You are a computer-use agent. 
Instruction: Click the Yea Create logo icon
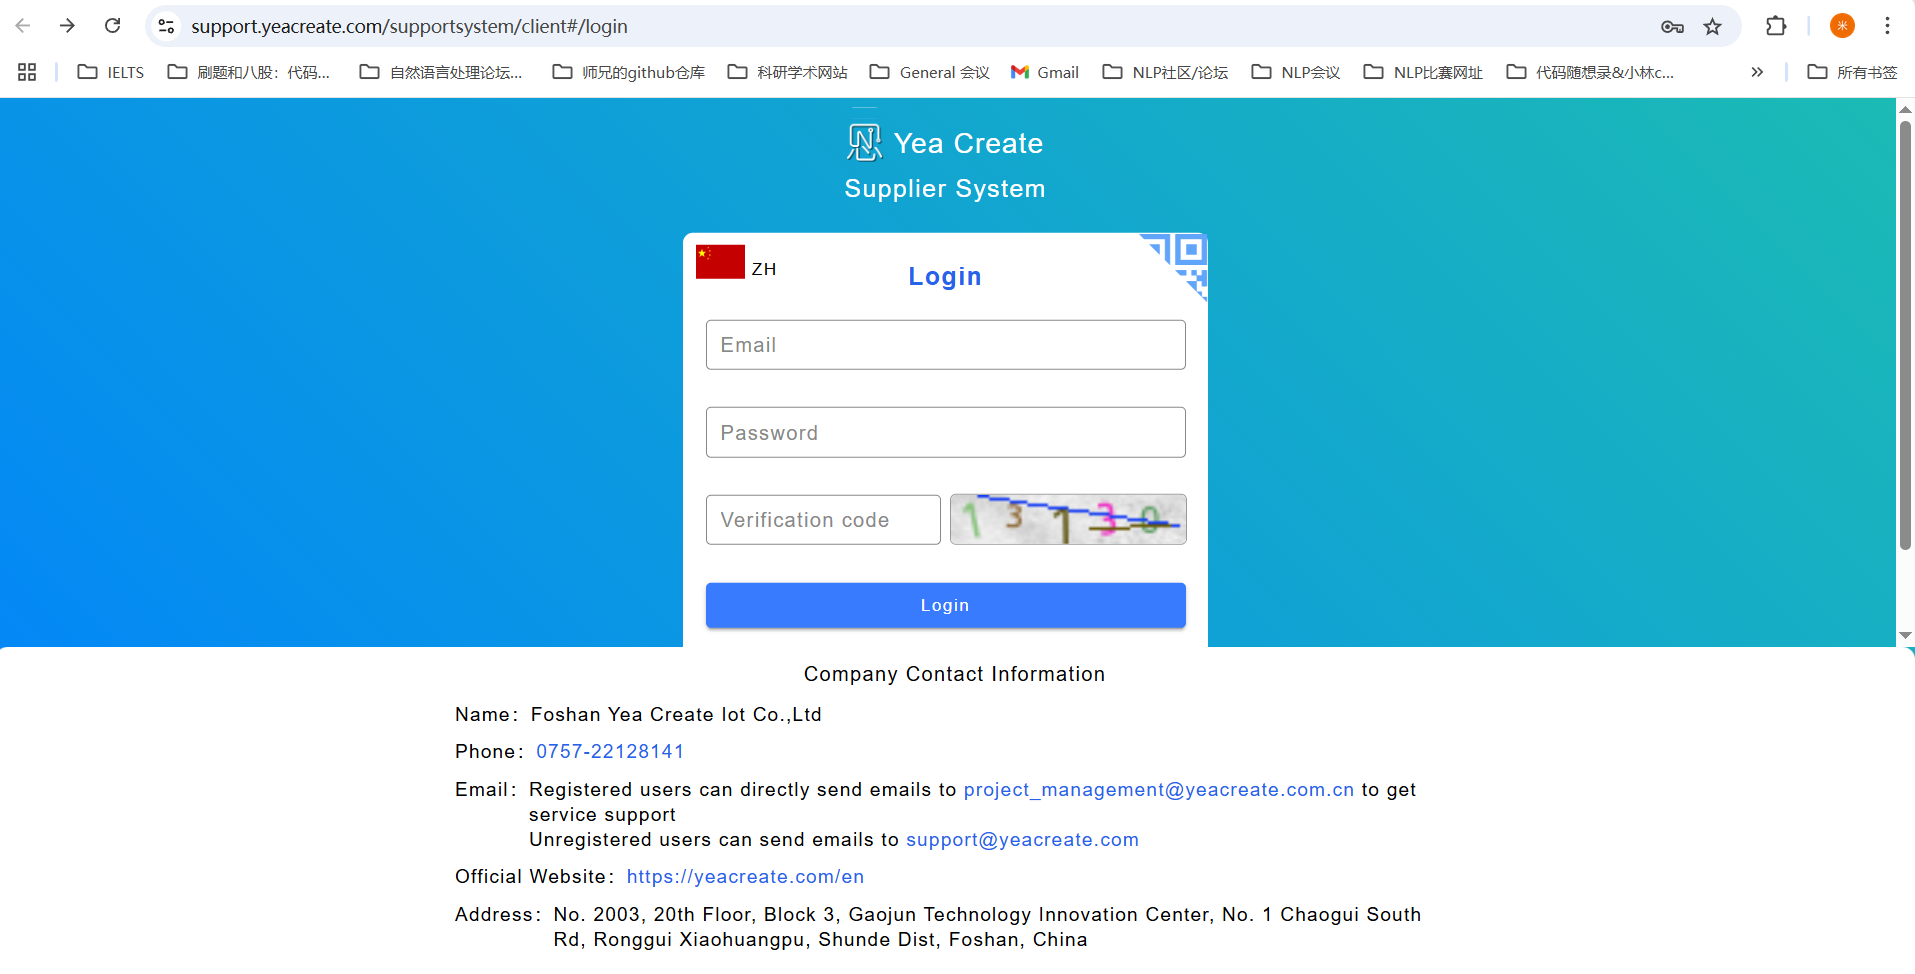(864, 143)
